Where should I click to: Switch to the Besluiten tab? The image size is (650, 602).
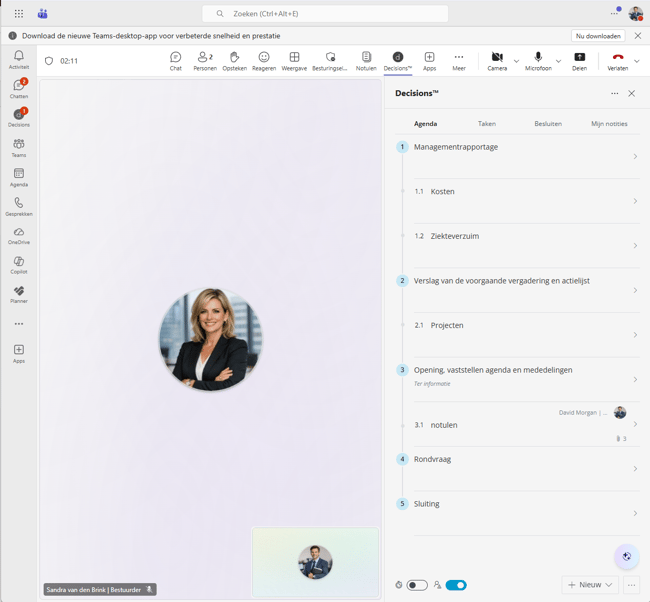point(548,124)
